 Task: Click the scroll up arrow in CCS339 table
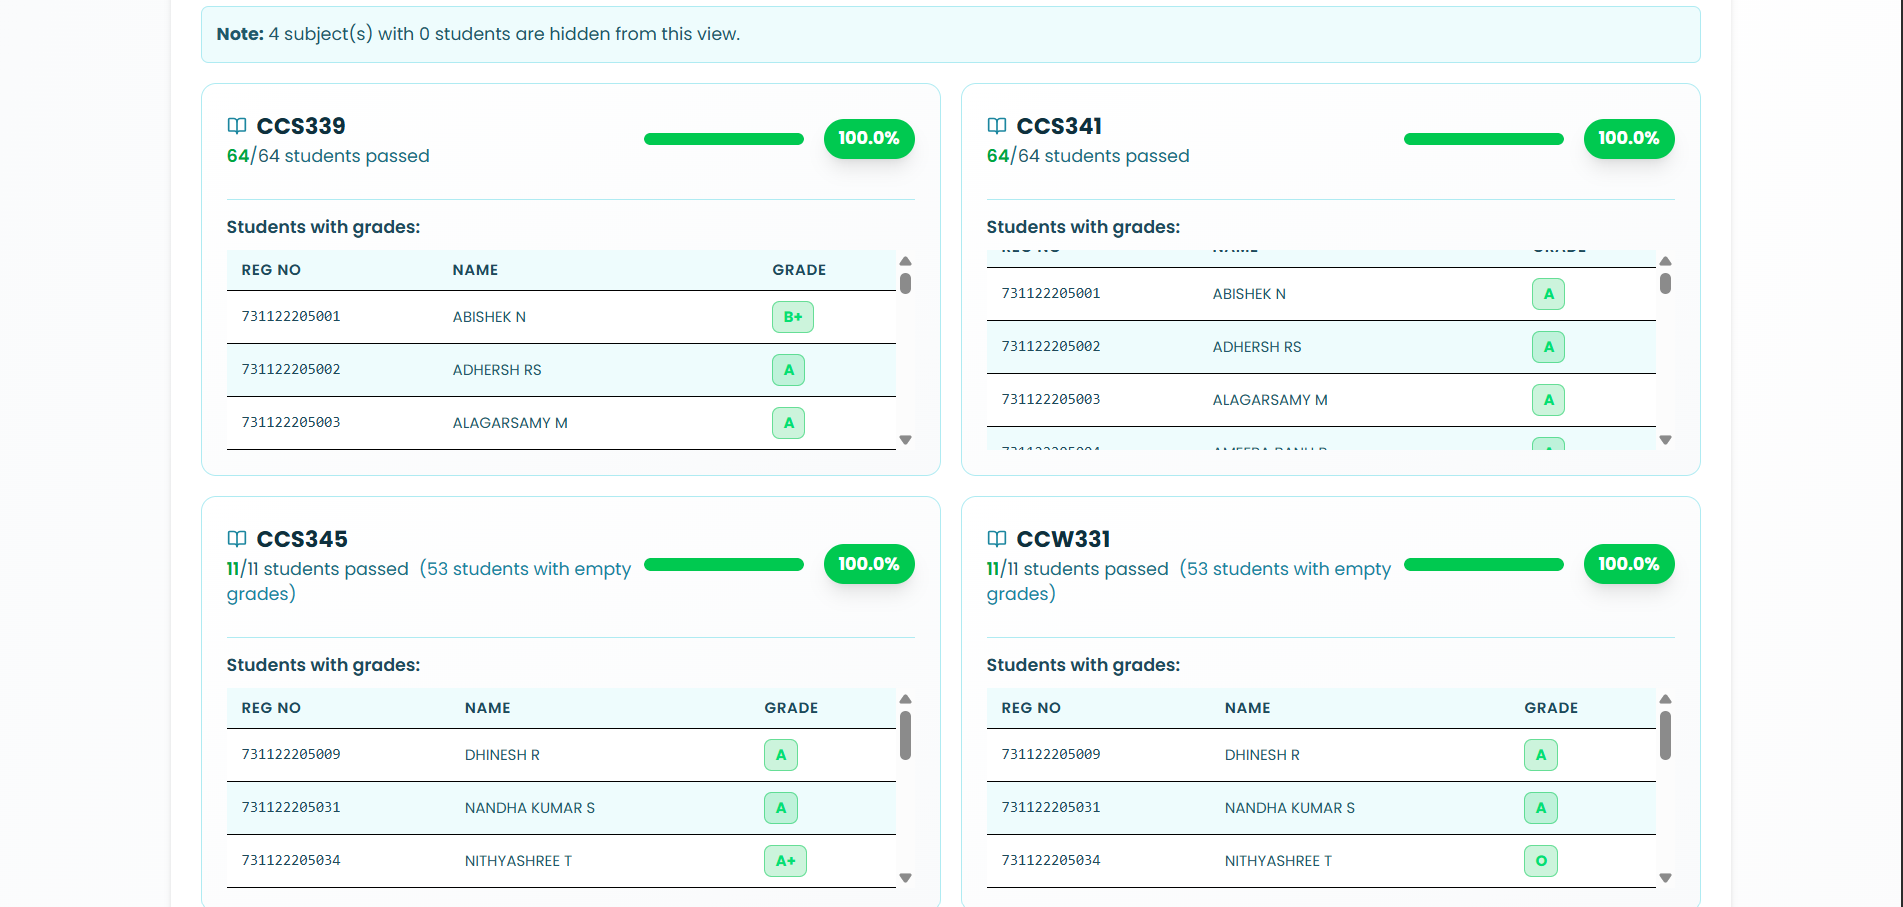pyautogui.click(x=905, y=261)
